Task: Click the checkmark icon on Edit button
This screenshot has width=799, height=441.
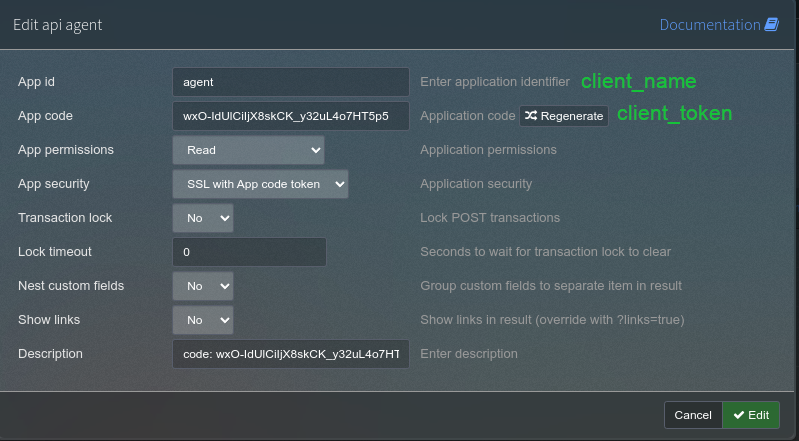Action: pos(739,415)
